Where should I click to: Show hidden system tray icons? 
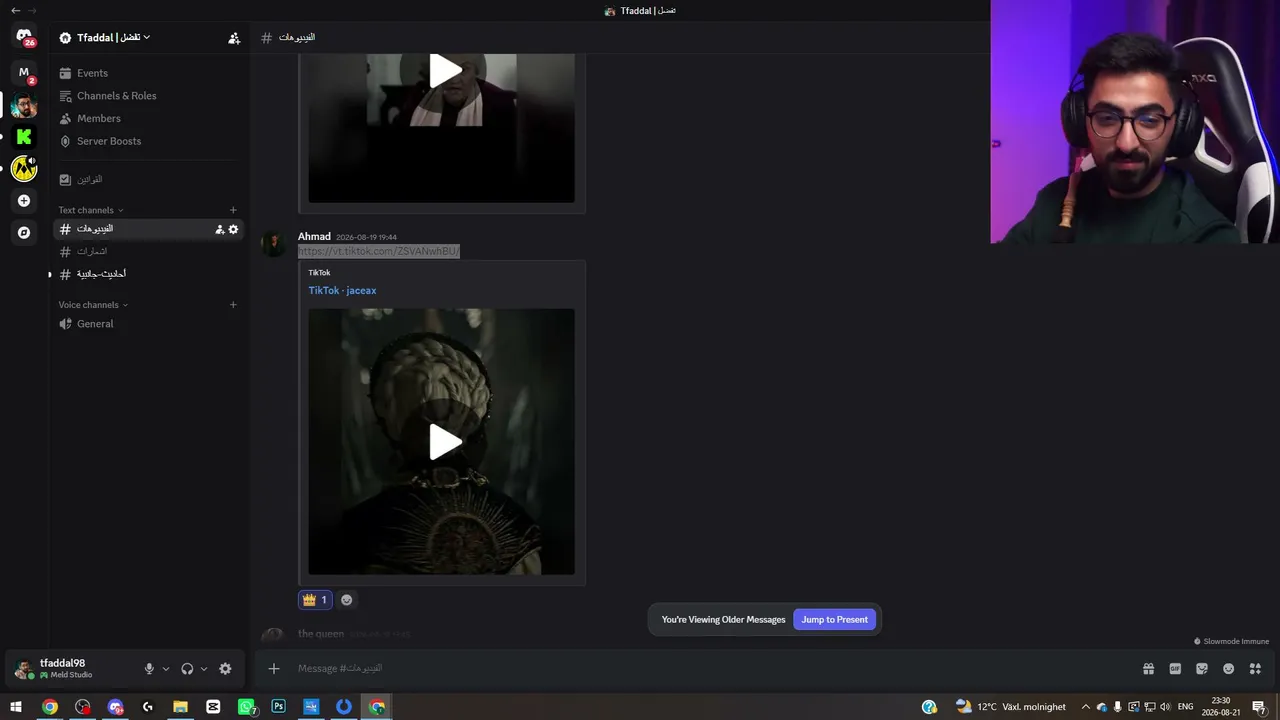click(1086, 707)
